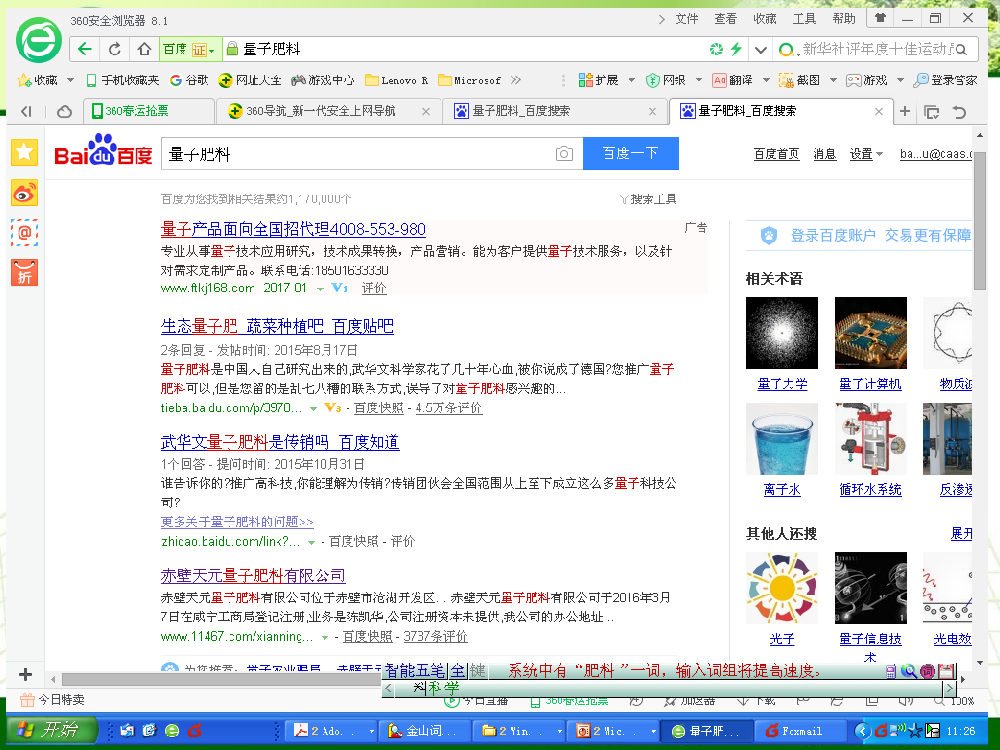Launch Foxmail from the quick launch icons

[195, 731]
